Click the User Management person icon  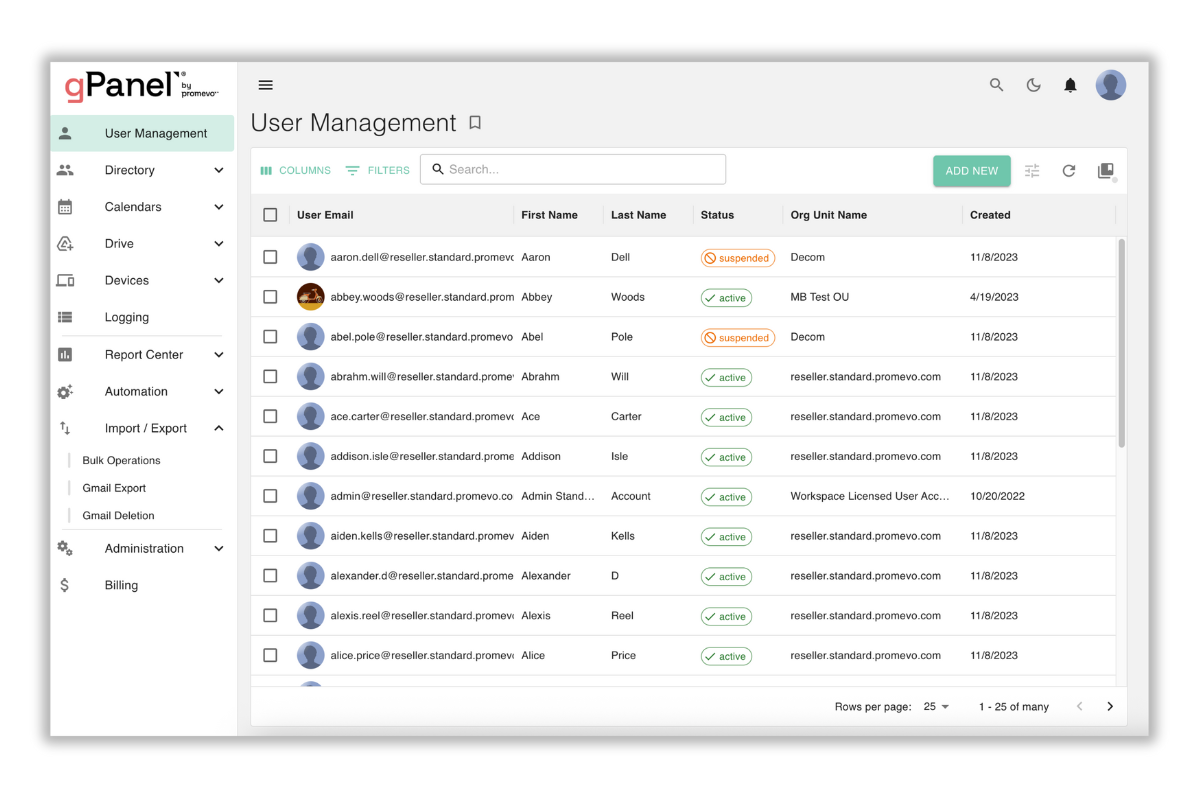65,133
